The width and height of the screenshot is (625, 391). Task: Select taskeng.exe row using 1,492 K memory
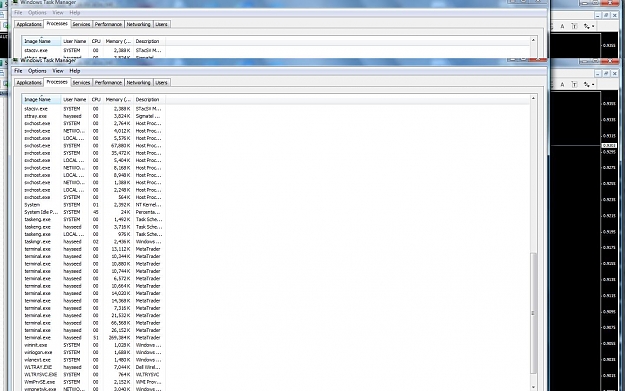(x=94, y=220)
